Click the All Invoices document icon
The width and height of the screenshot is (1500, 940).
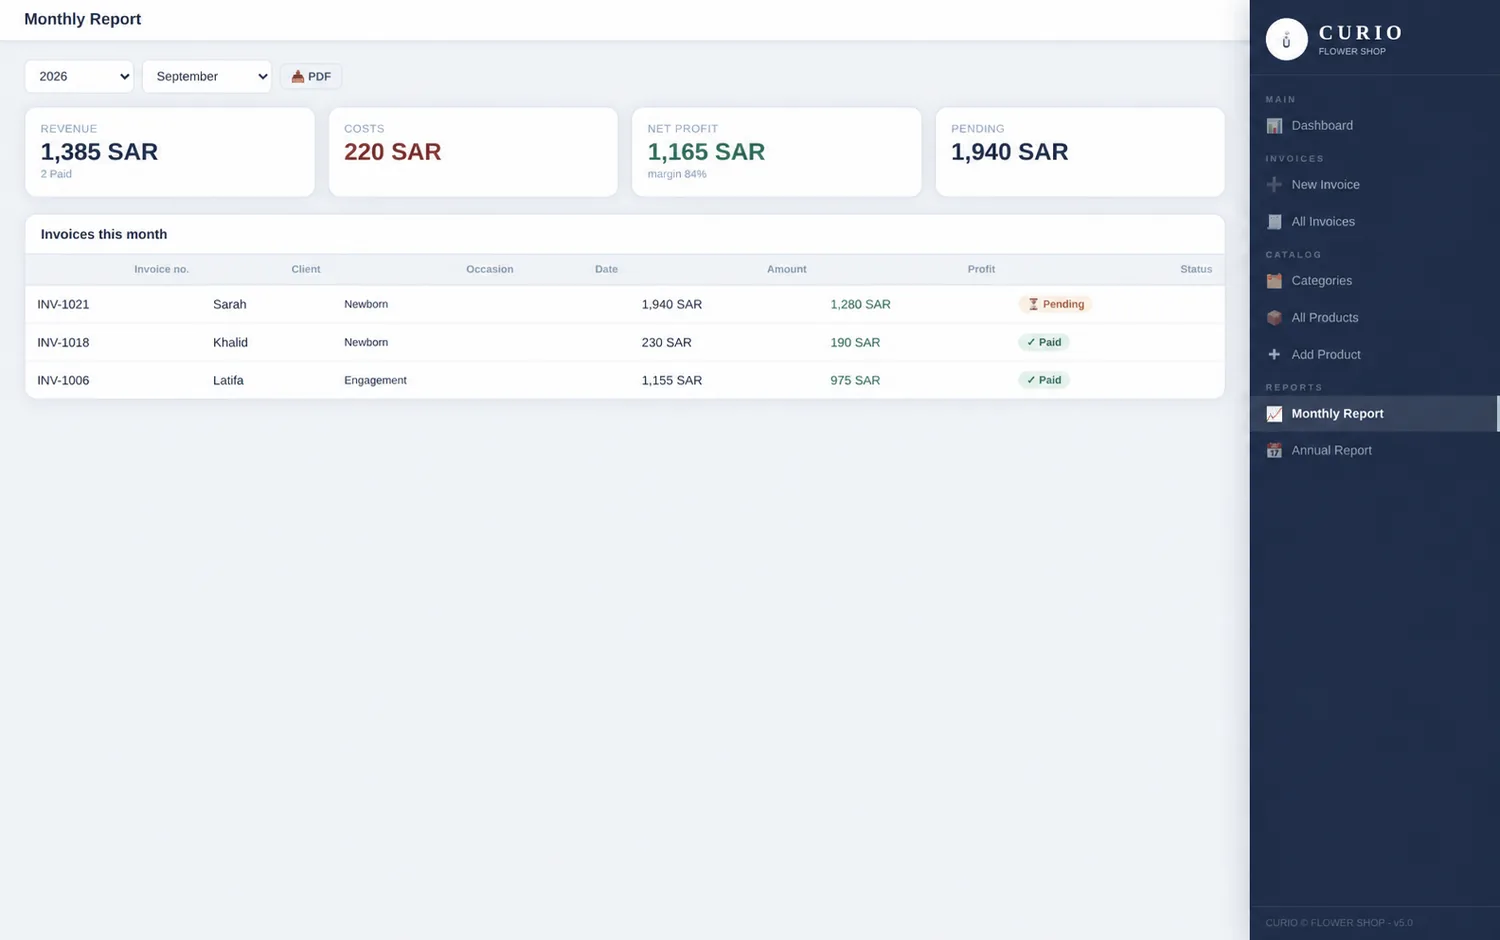[1274, 222]
